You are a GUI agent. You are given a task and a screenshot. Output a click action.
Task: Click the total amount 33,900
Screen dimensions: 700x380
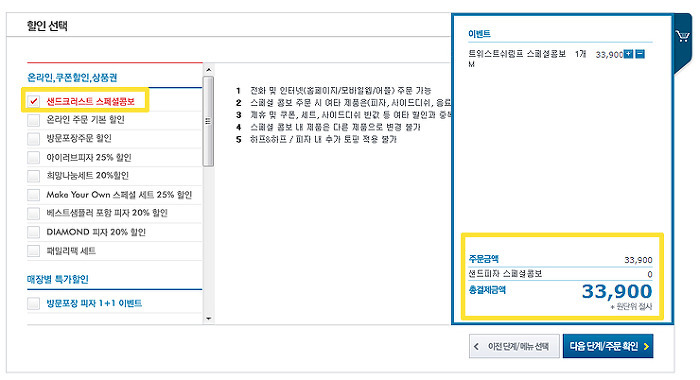(x=617, y=292)
